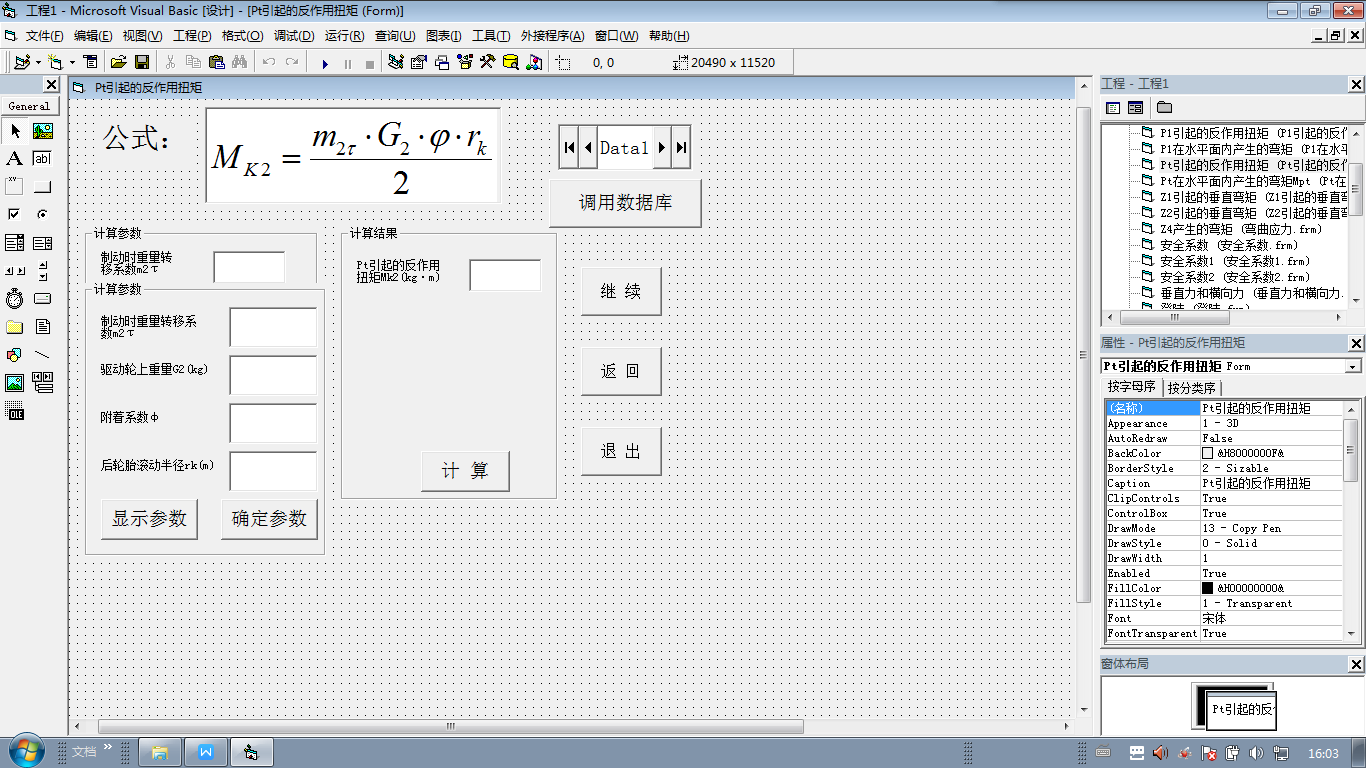Click the Open Project toolbar icon

point(118,62)
